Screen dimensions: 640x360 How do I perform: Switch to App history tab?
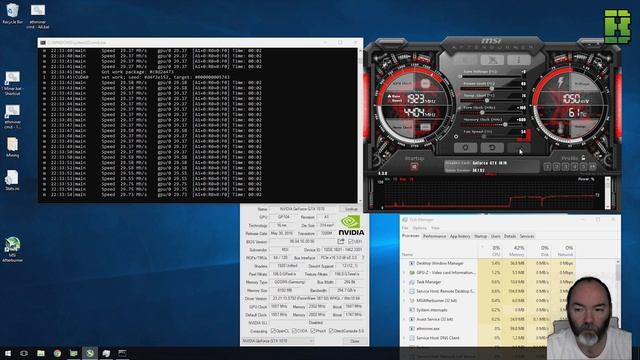click(460, 236)
